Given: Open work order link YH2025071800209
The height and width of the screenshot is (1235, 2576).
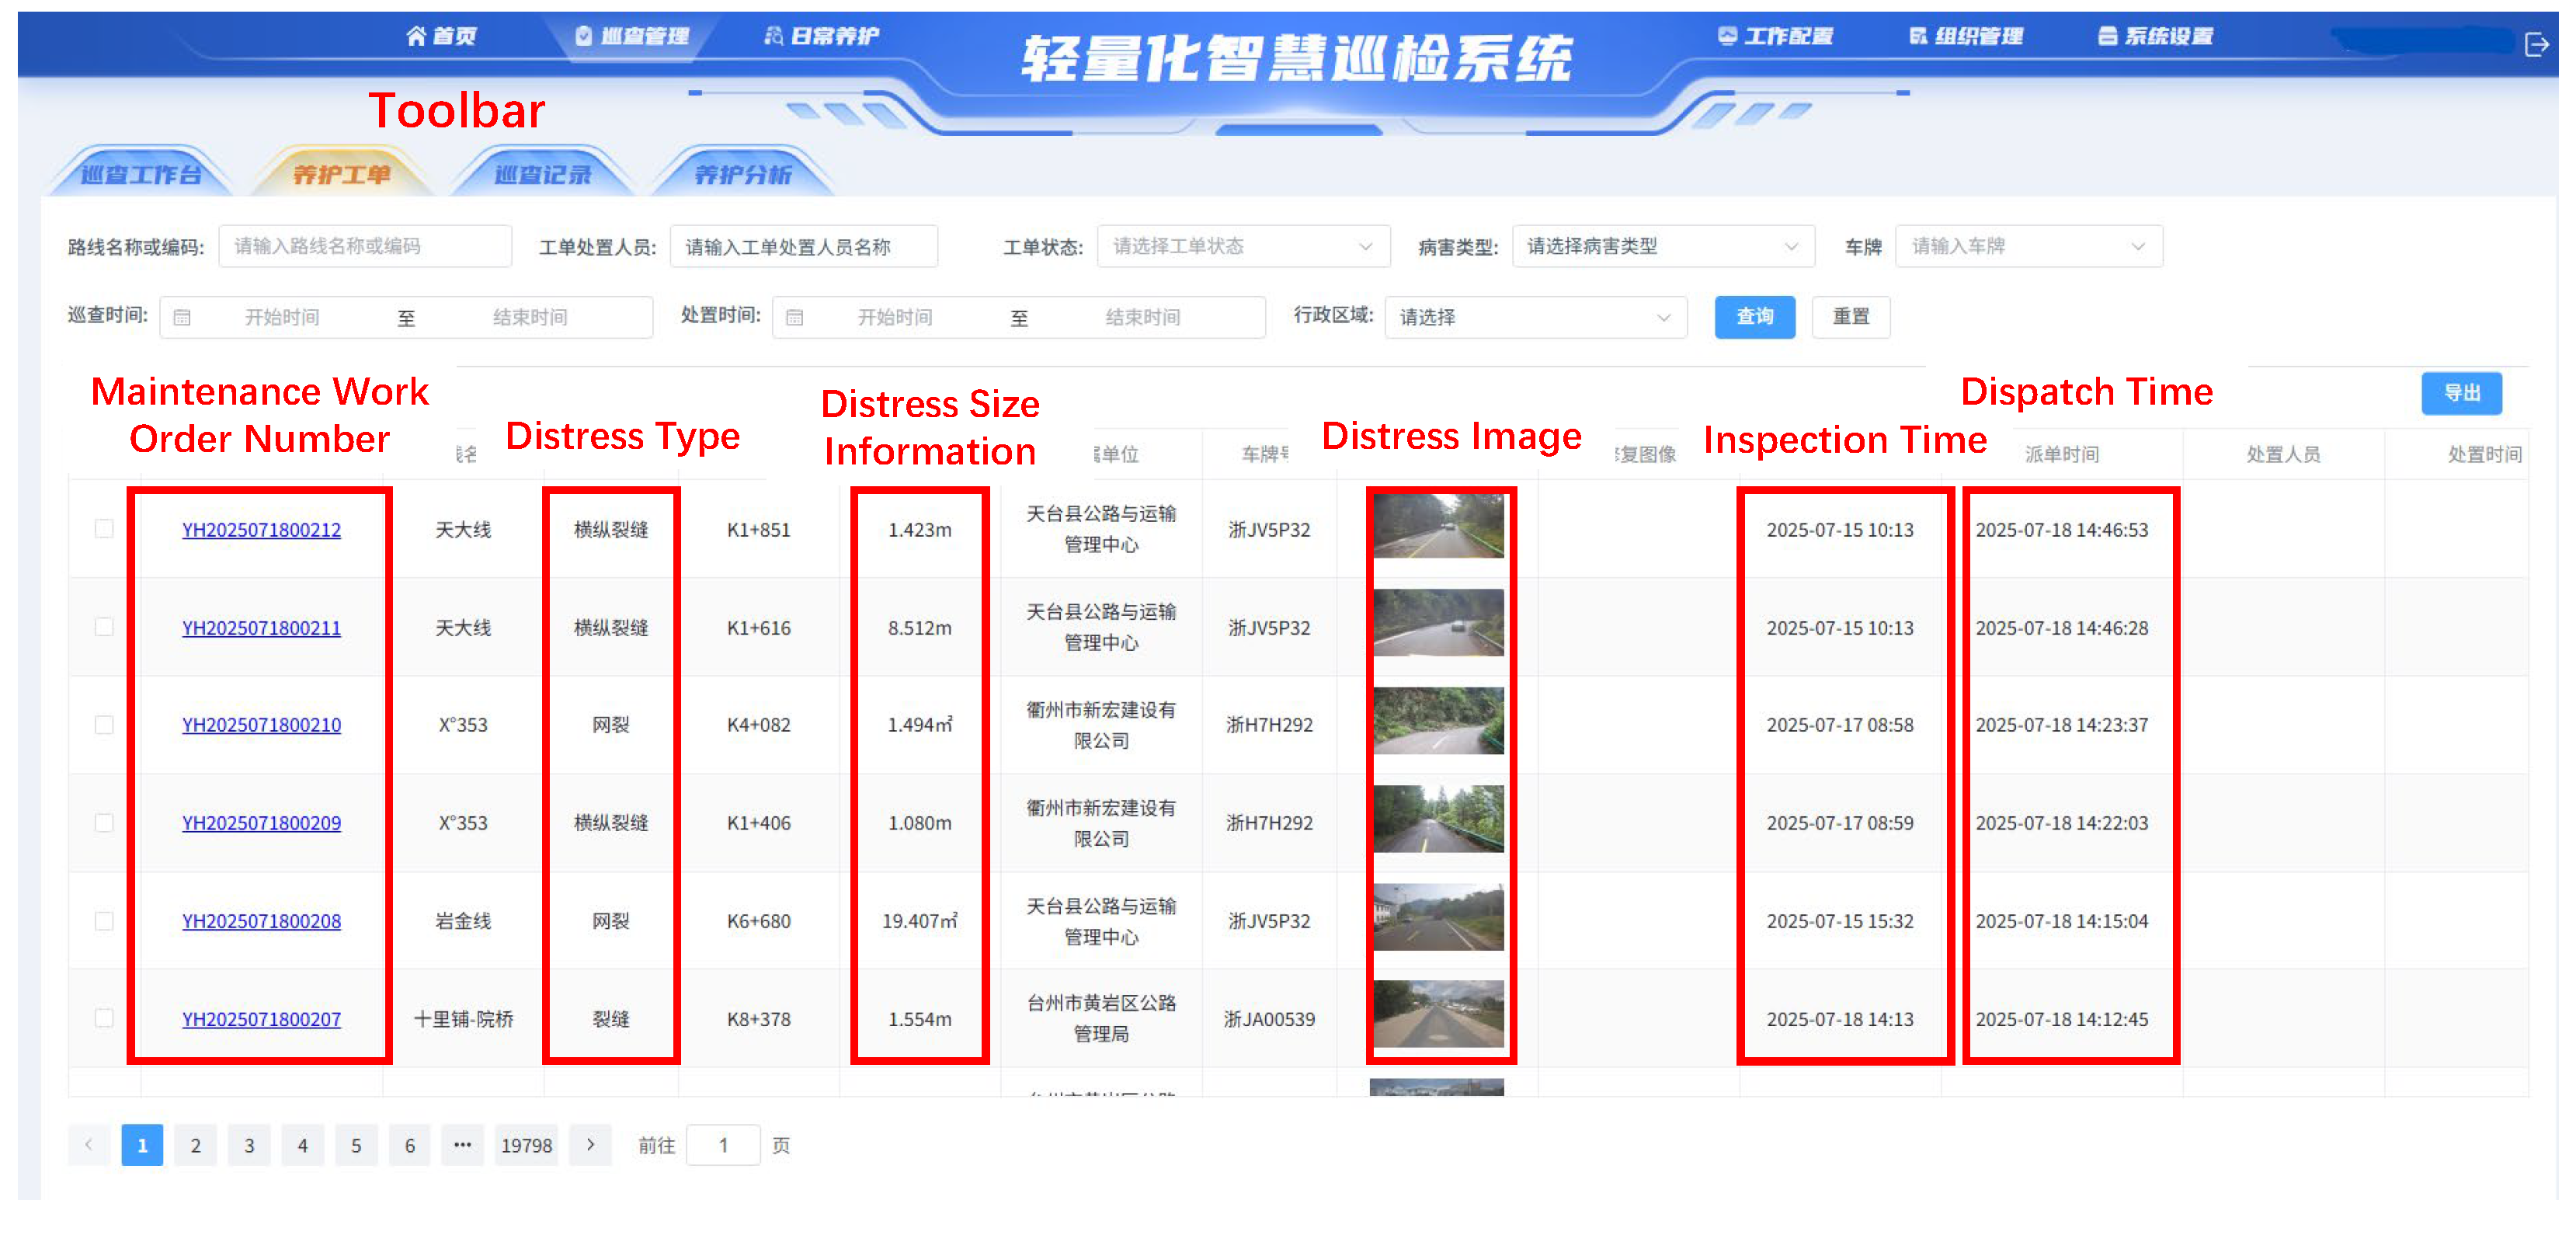Looking at the screenshot, I should click(261, 823).
